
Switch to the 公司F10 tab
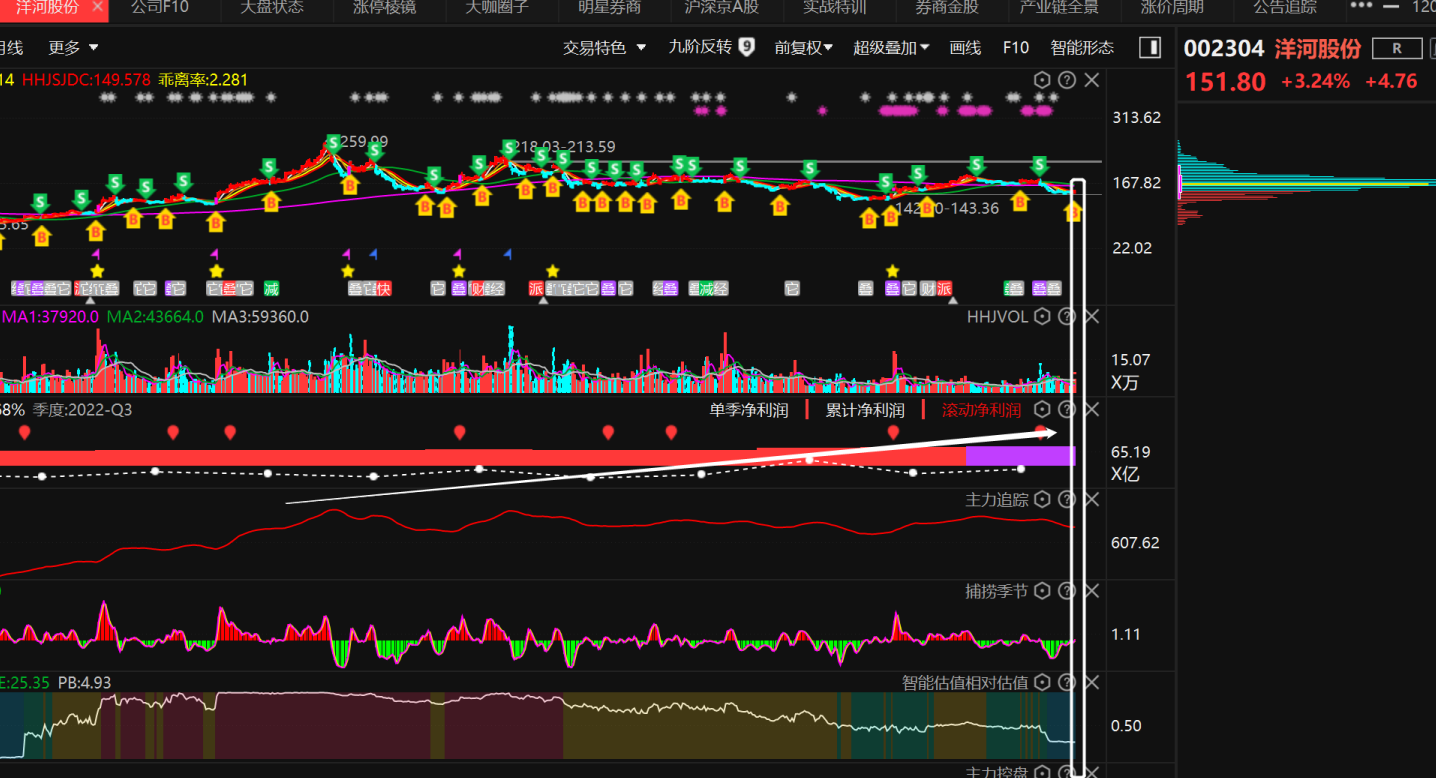click(x=159, y=7)
